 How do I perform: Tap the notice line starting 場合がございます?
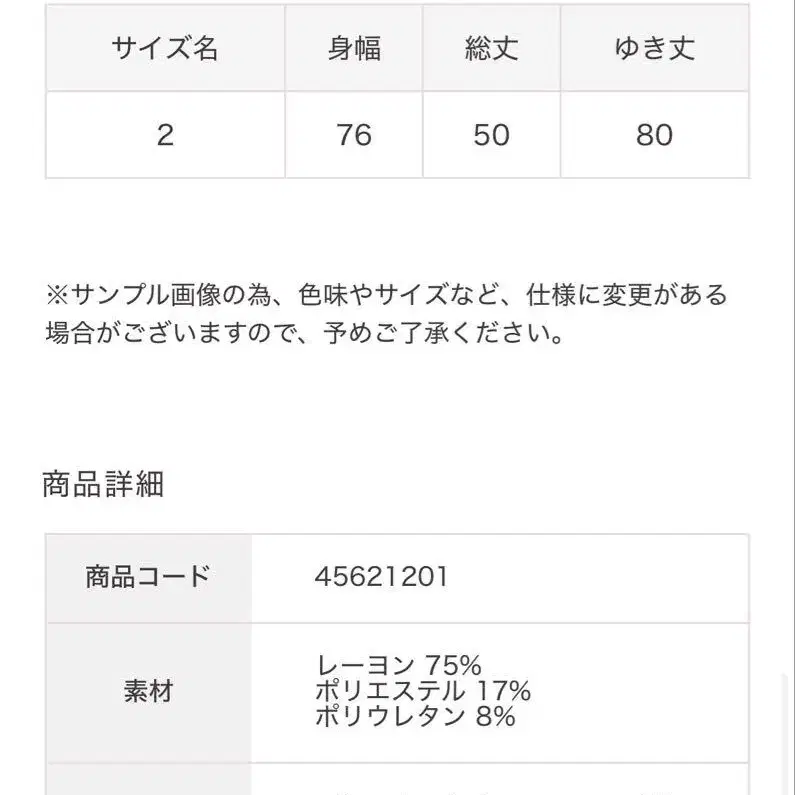[303, 333]
